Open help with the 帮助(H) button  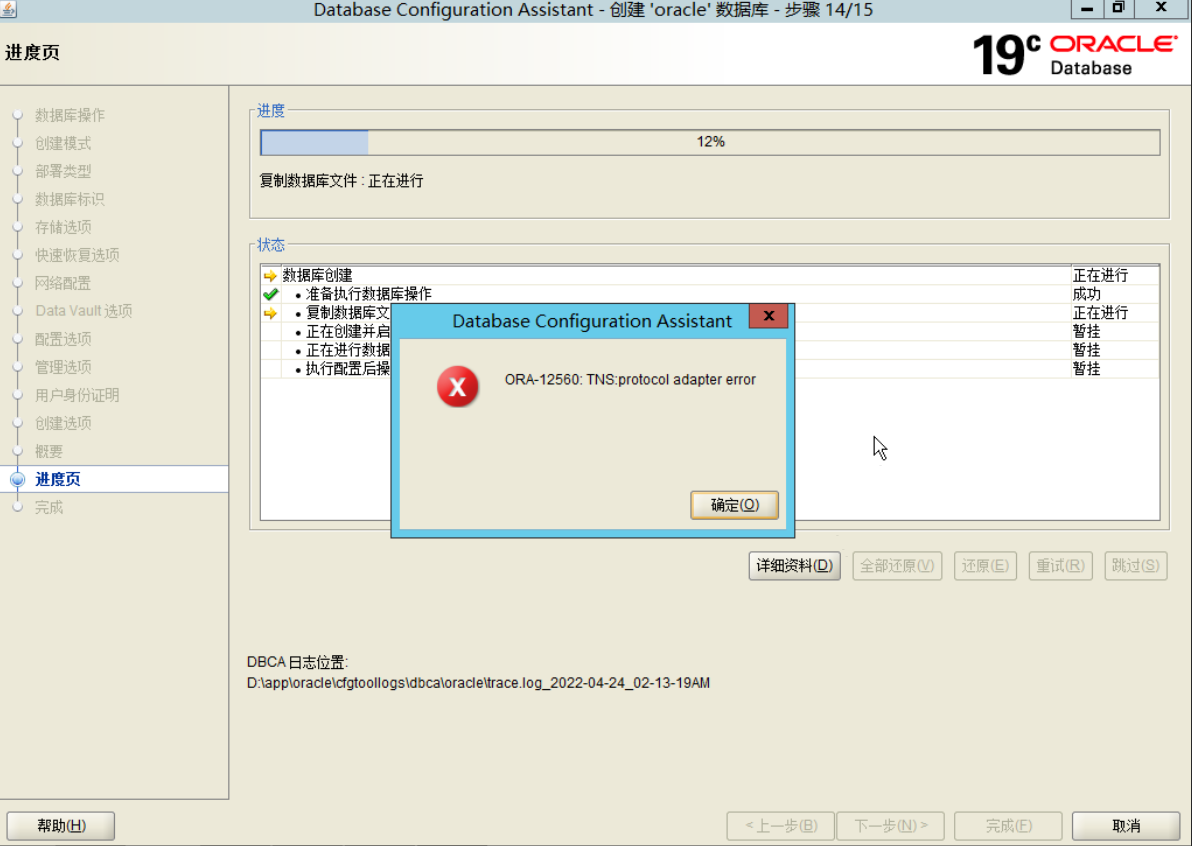click(x=61, y=825)
